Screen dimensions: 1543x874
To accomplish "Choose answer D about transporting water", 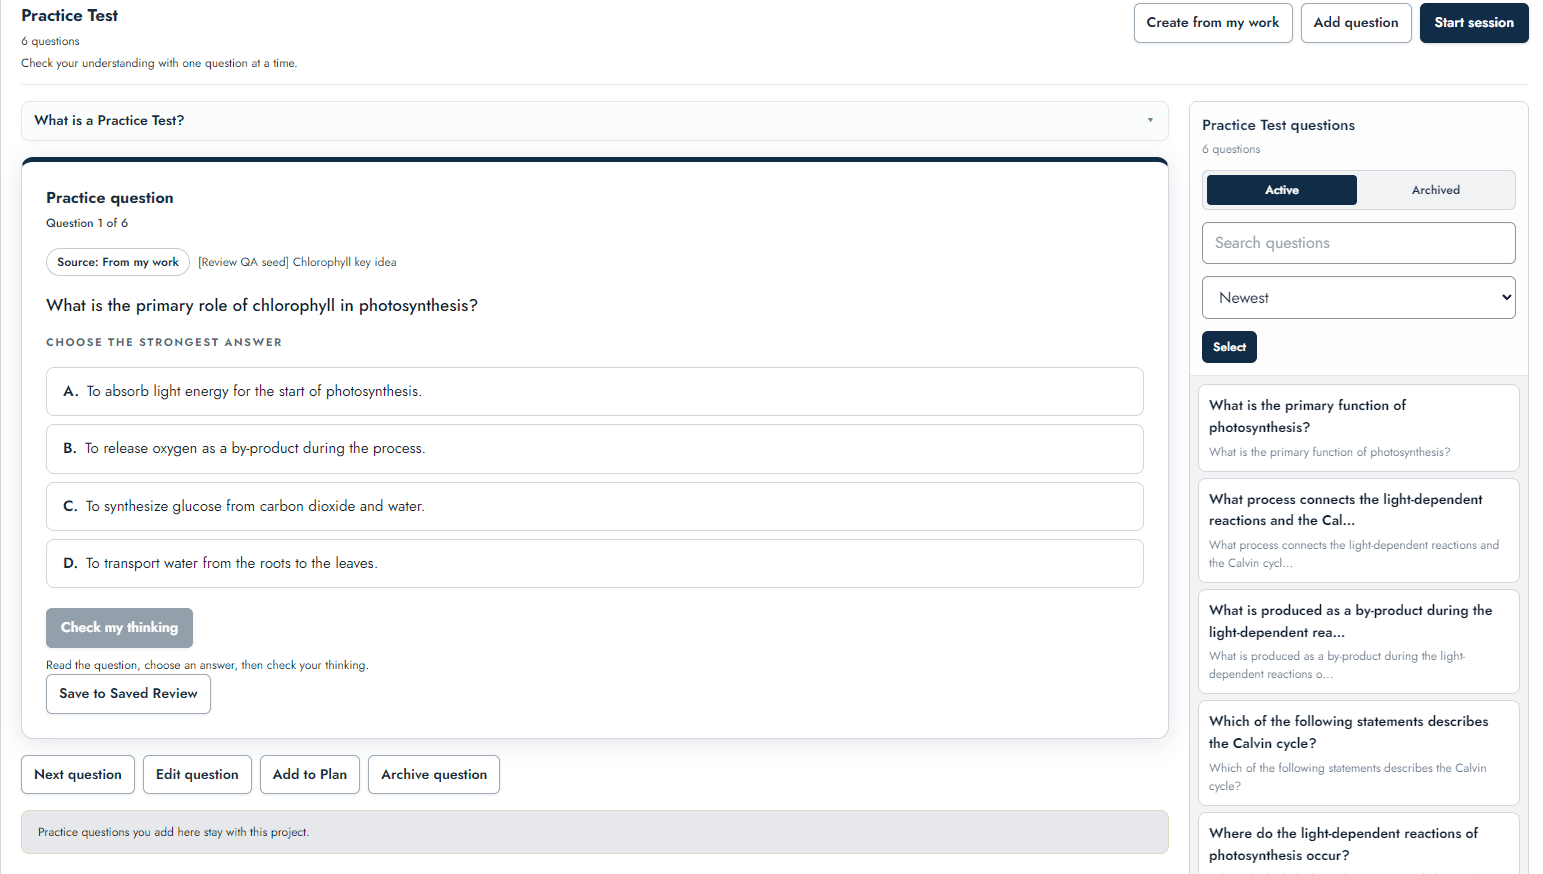I will click(594, 564).
